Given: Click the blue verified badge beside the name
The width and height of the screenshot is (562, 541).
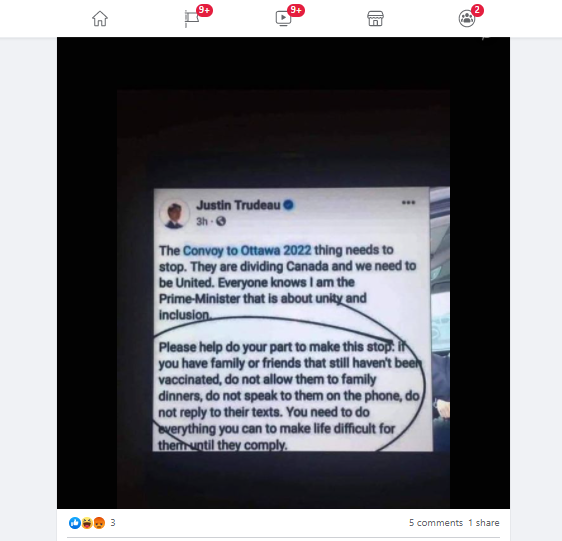Looking at the screenshot, I should point(289,205).
